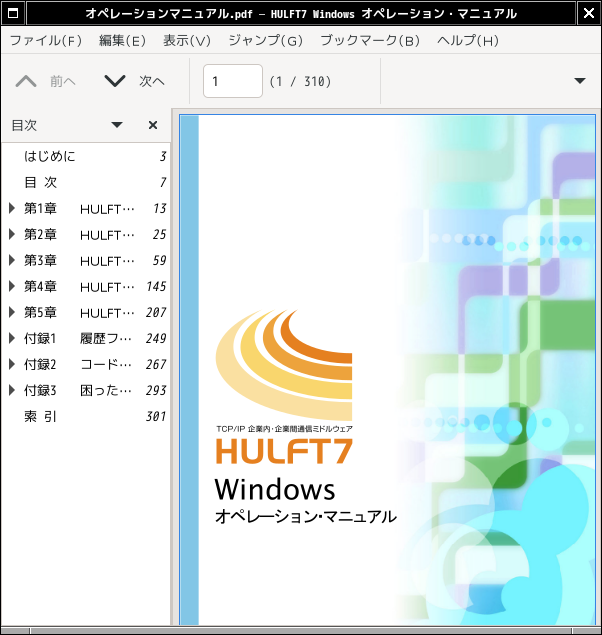Image resolution: width=602 pixels, height=635 pixels.
Task: Click the HULFT7 cover page in viewer
Action: [387, 369]
